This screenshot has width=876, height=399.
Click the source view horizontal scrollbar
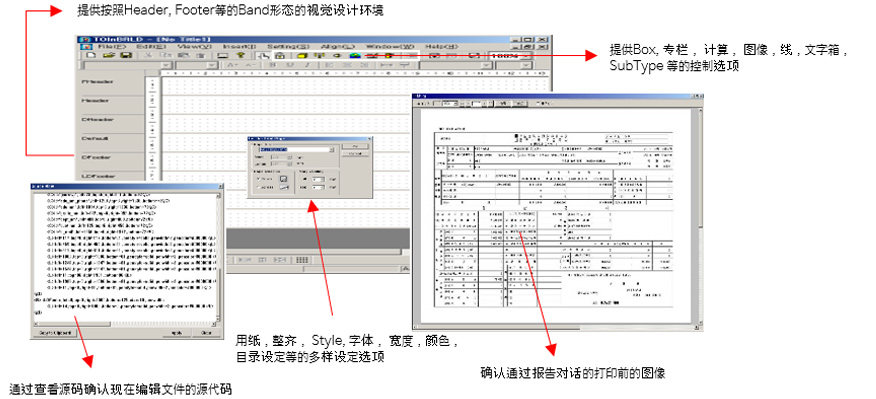(125, 324)
